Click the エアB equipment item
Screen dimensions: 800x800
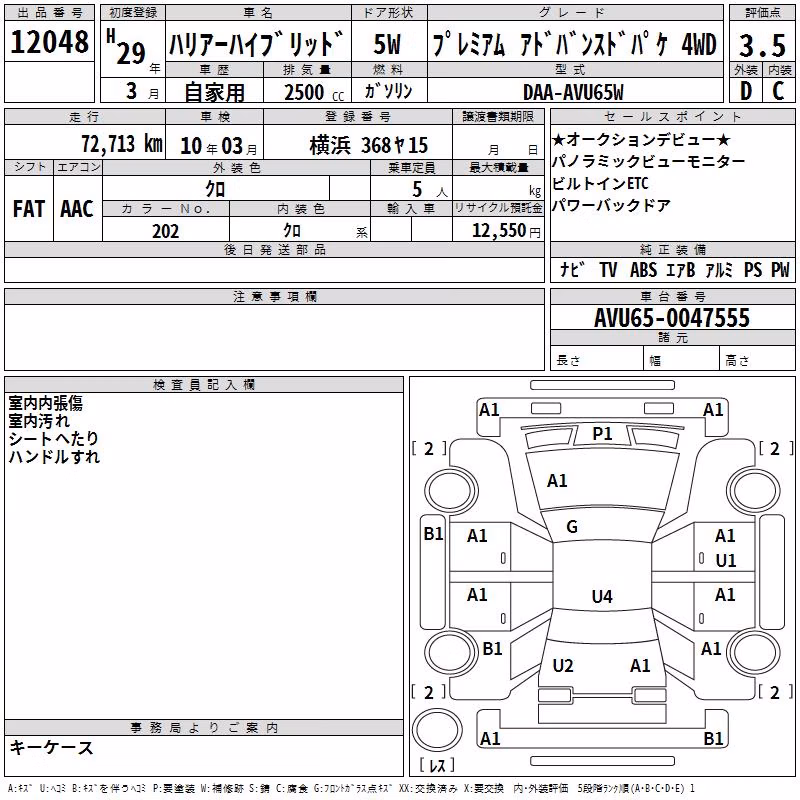pos(681,269)
